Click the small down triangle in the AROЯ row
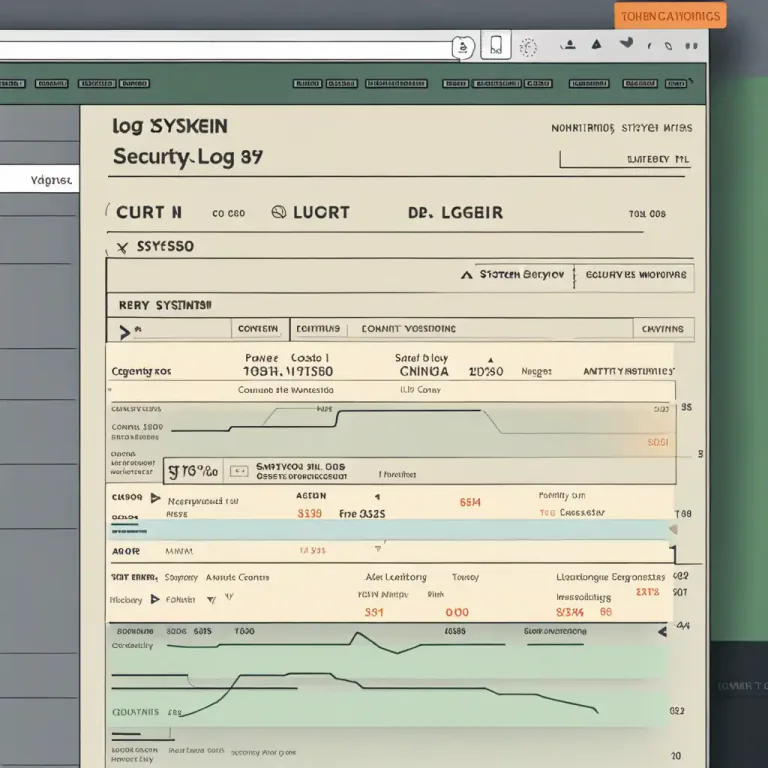 pyautogui.click(x=378, y=549)
